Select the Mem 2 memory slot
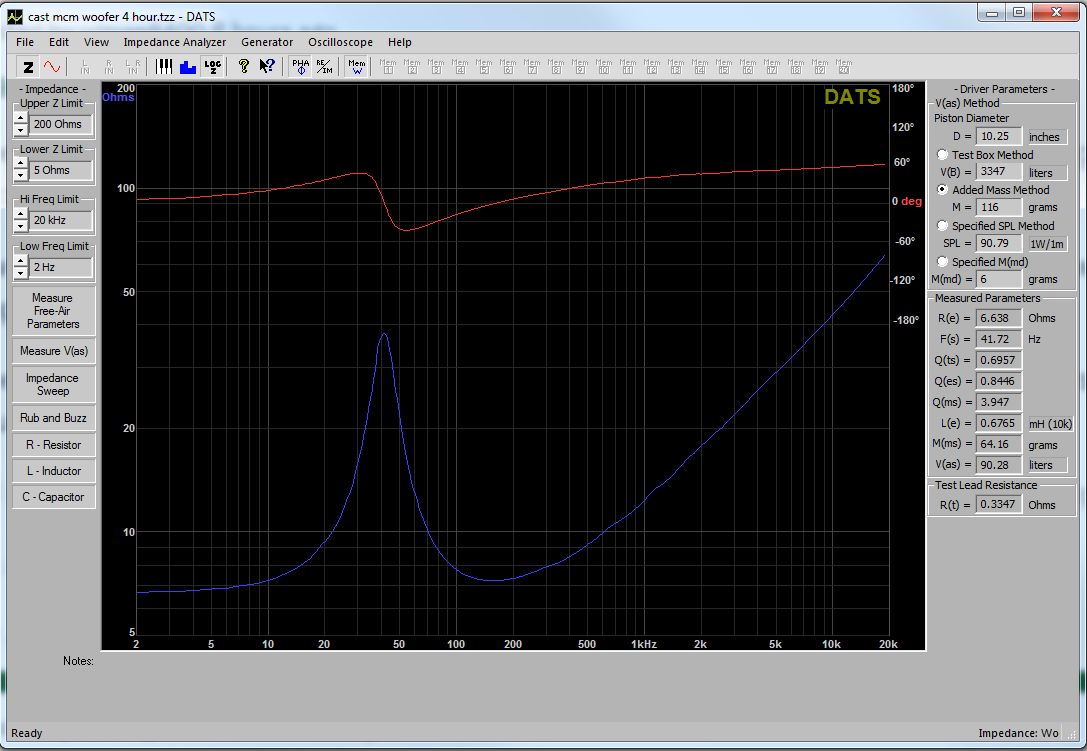 click(412, 67)
